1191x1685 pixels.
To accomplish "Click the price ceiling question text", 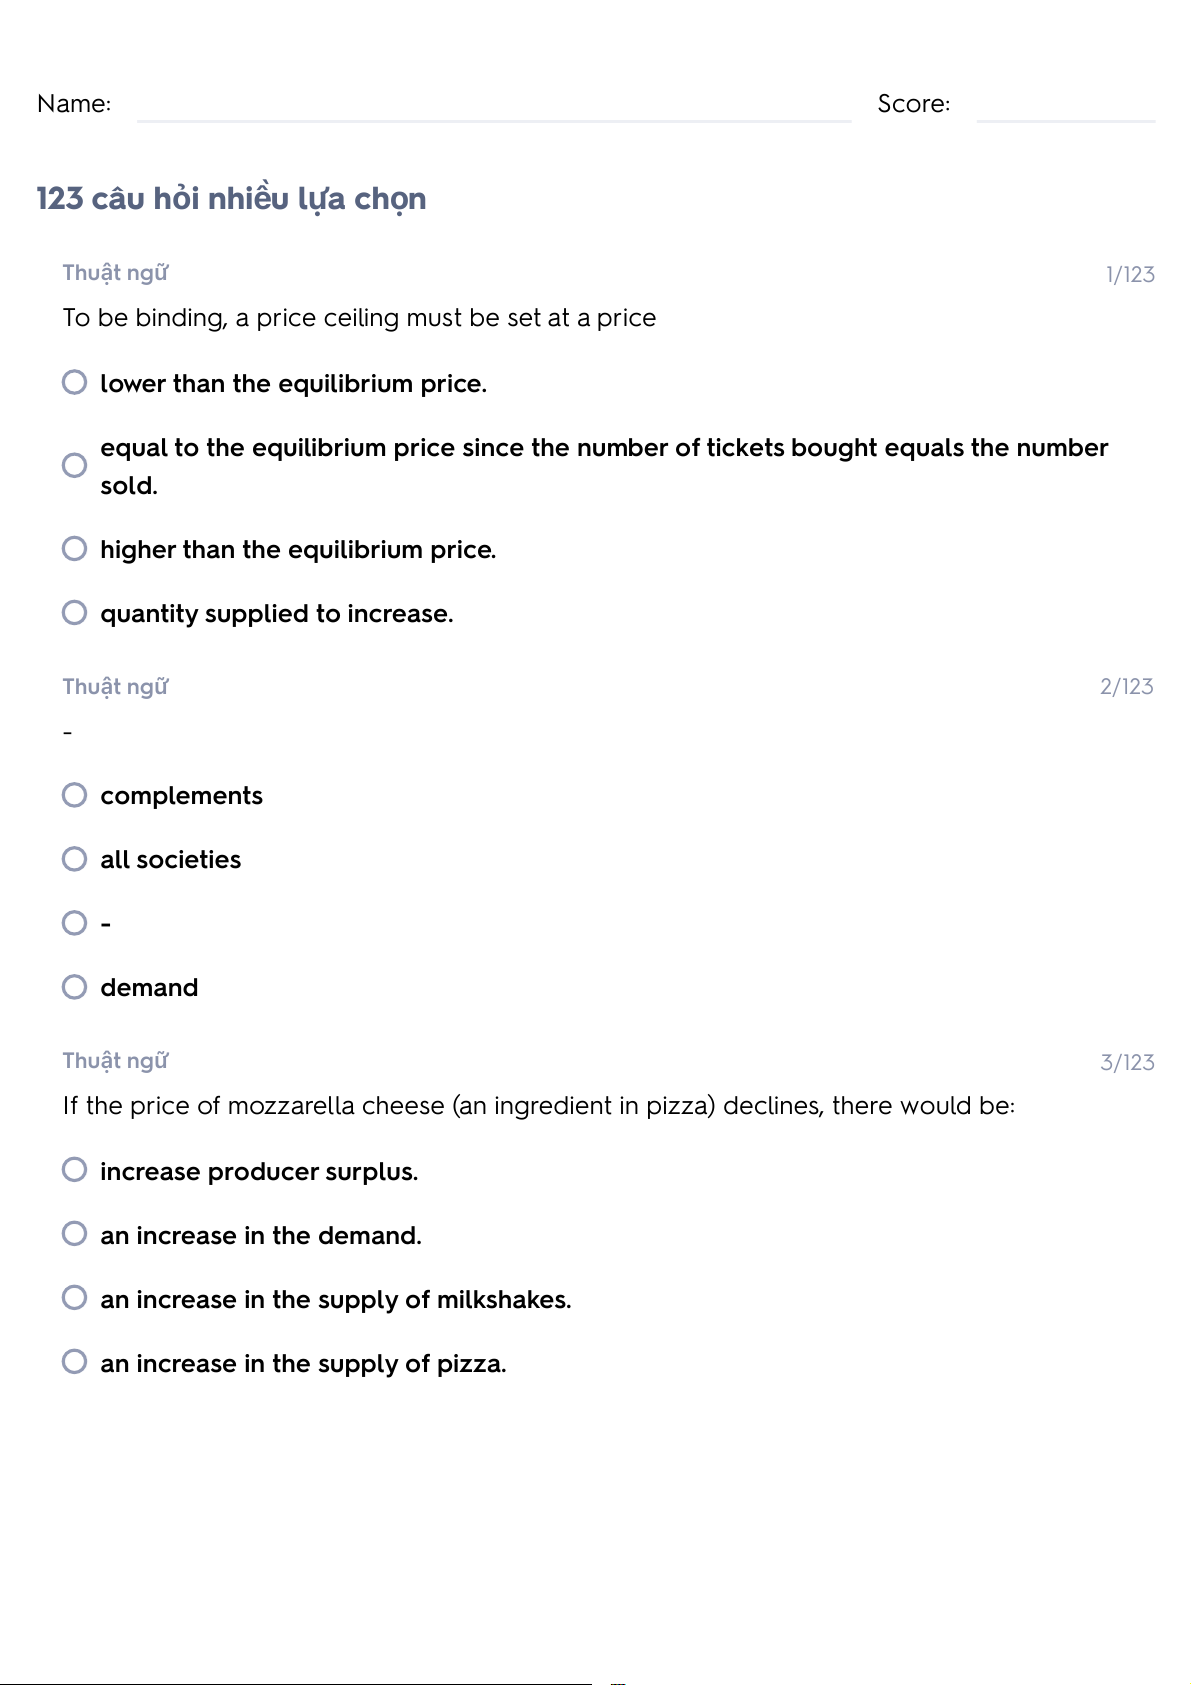I will [x=359, y=318].
